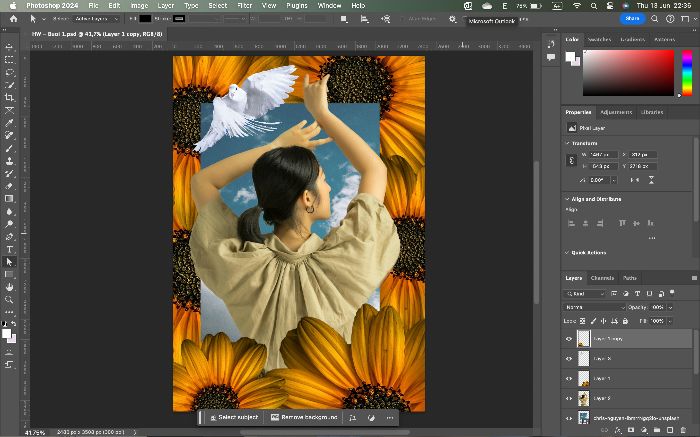Click the rainbow hue slider strip
This screenshot has height=437, width=700.
click(687, 72)
